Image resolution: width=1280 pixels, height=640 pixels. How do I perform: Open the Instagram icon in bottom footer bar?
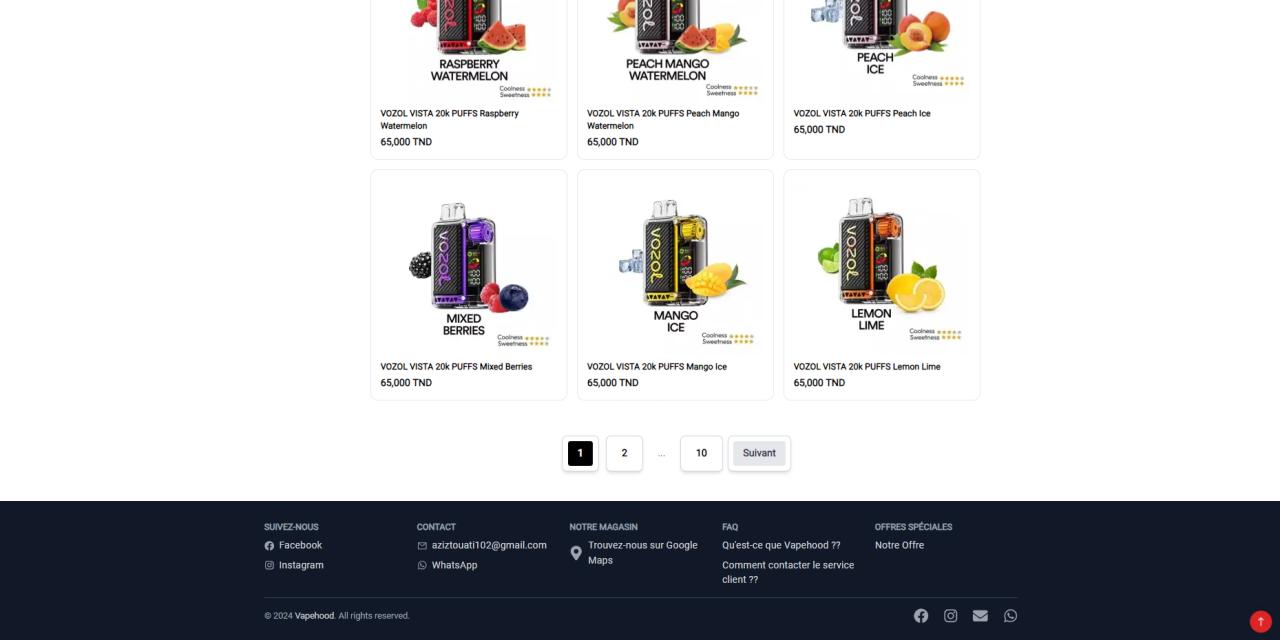(x=951, y=616)
